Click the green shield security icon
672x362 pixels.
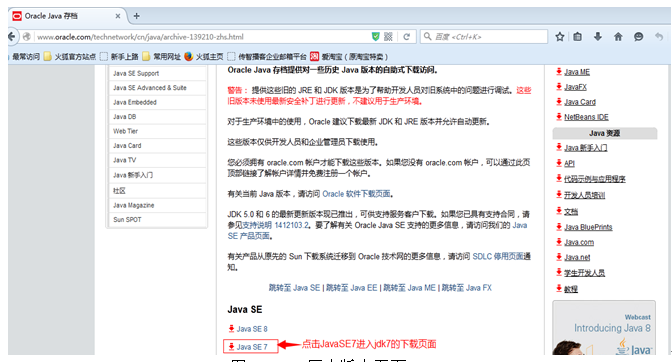375,37
